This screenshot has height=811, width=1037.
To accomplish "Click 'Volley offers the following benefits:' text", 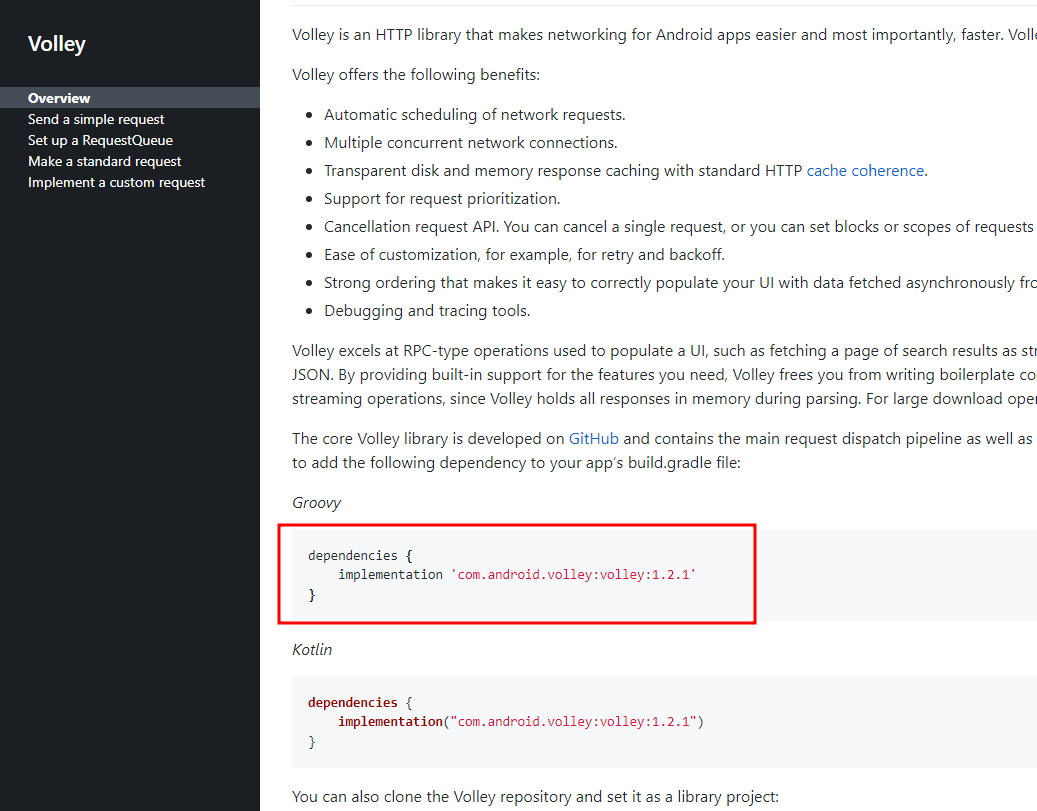I will click(416, 75).
